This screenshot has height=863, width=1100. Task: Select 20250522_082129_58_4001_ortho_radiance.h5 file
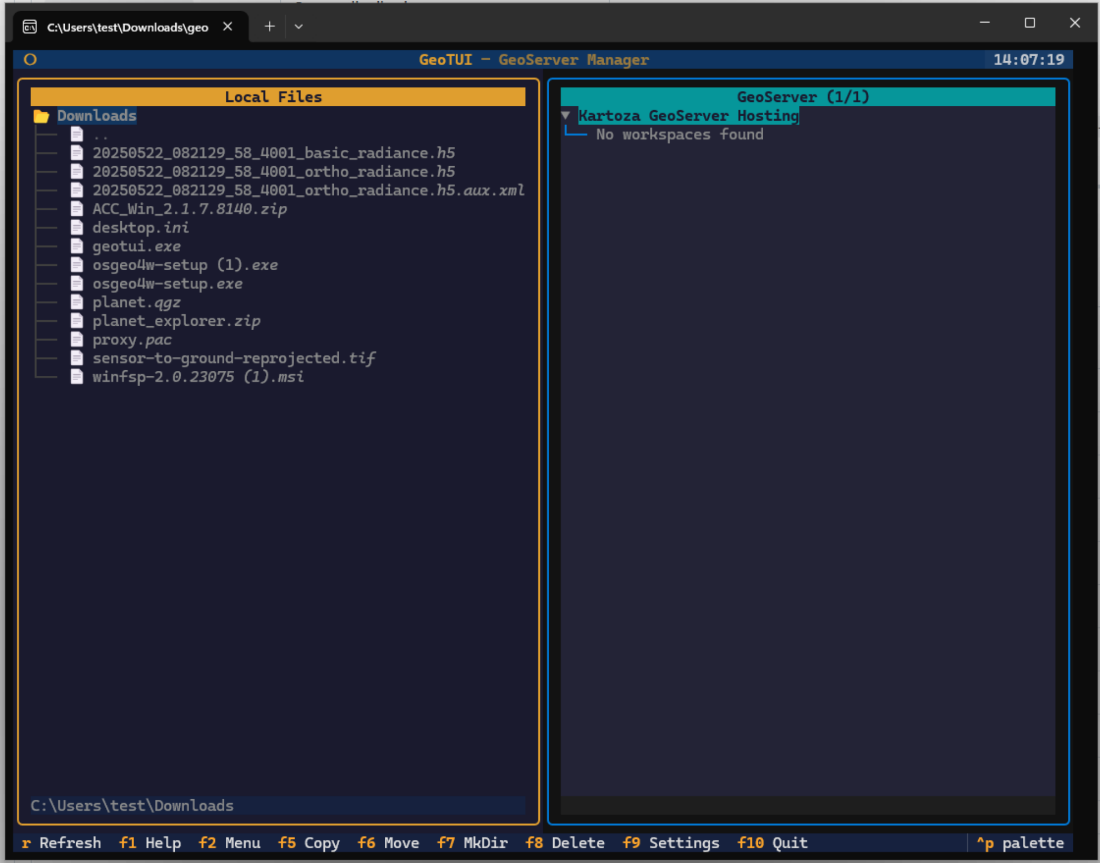[x=274, y=172]
